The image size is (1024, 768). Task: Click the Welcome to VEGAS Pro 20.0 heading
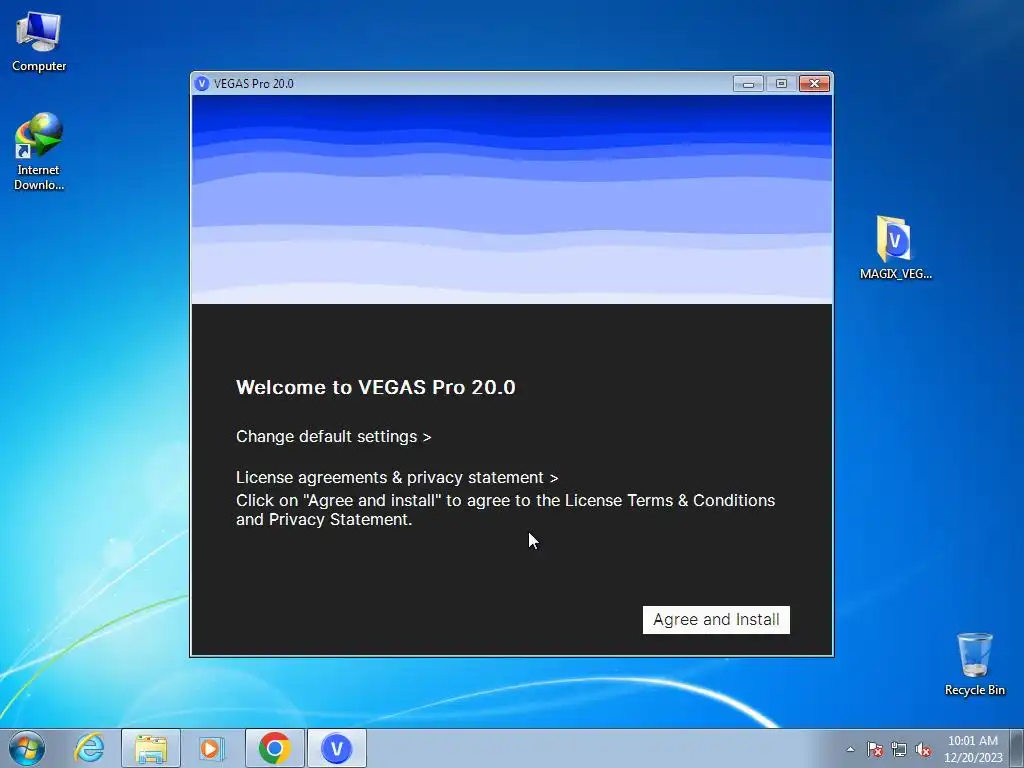(x=376, y=387)
